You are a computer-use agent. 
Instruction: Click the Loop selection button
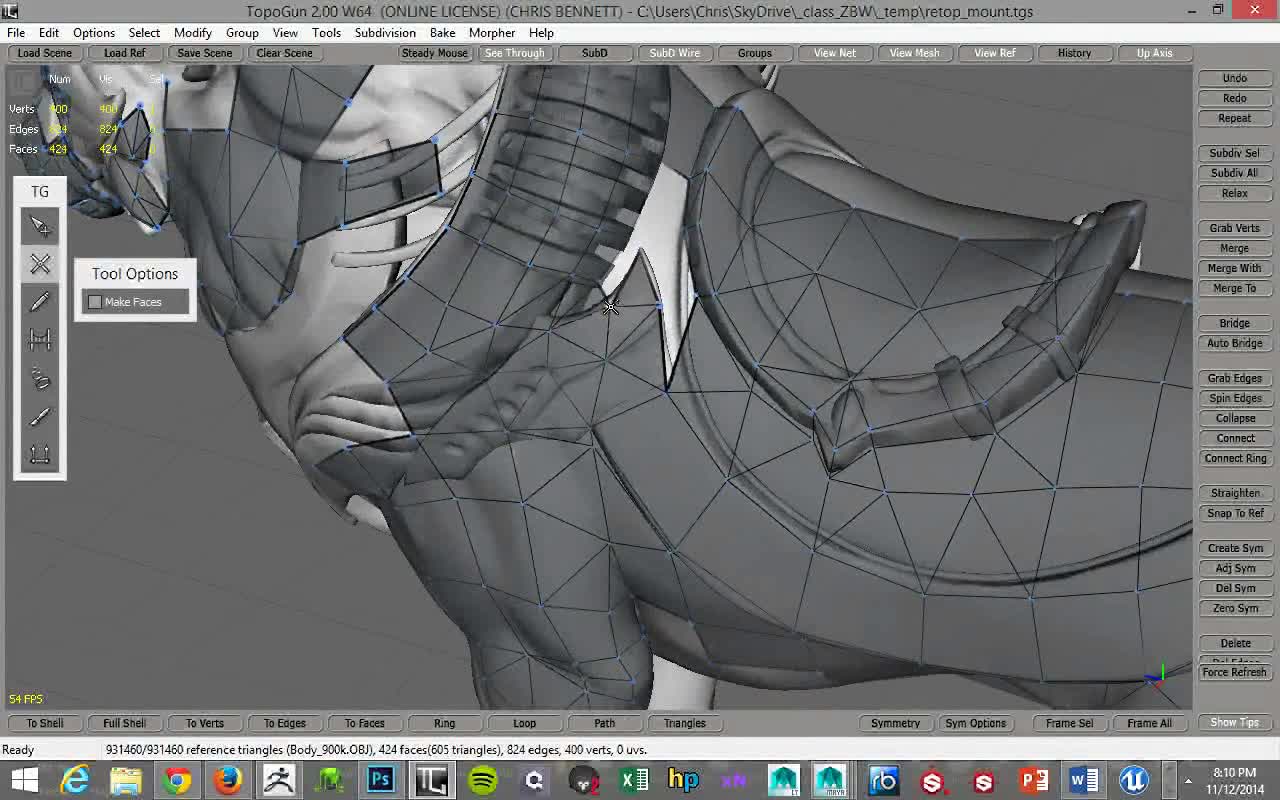[x=525, y=723]
